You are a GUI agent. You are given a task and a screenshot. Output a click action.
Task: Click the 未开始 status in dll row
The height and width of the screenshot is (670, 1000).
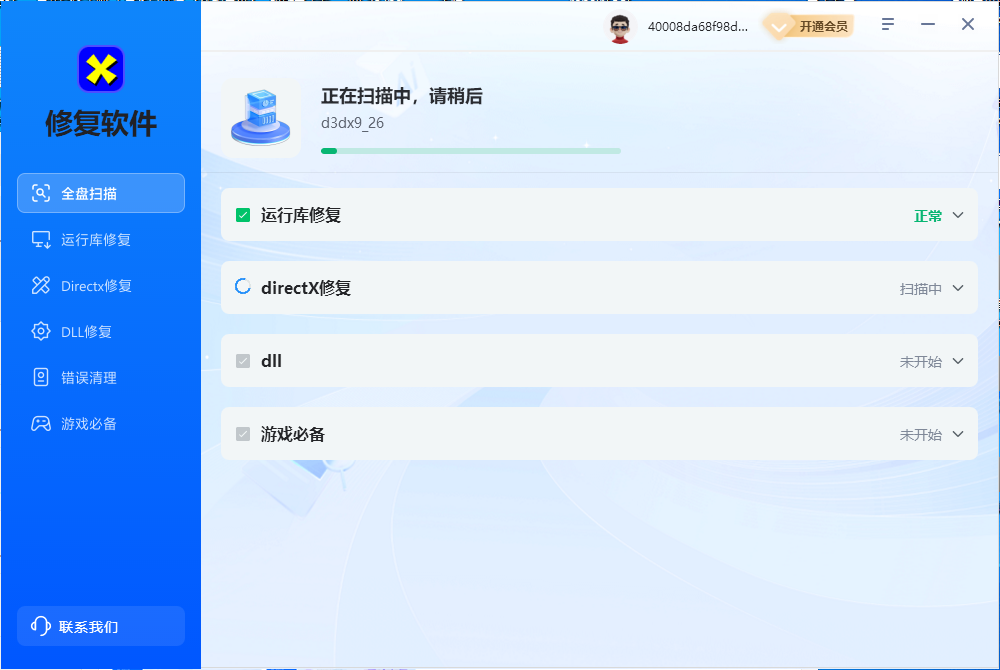tap(920, 361)
